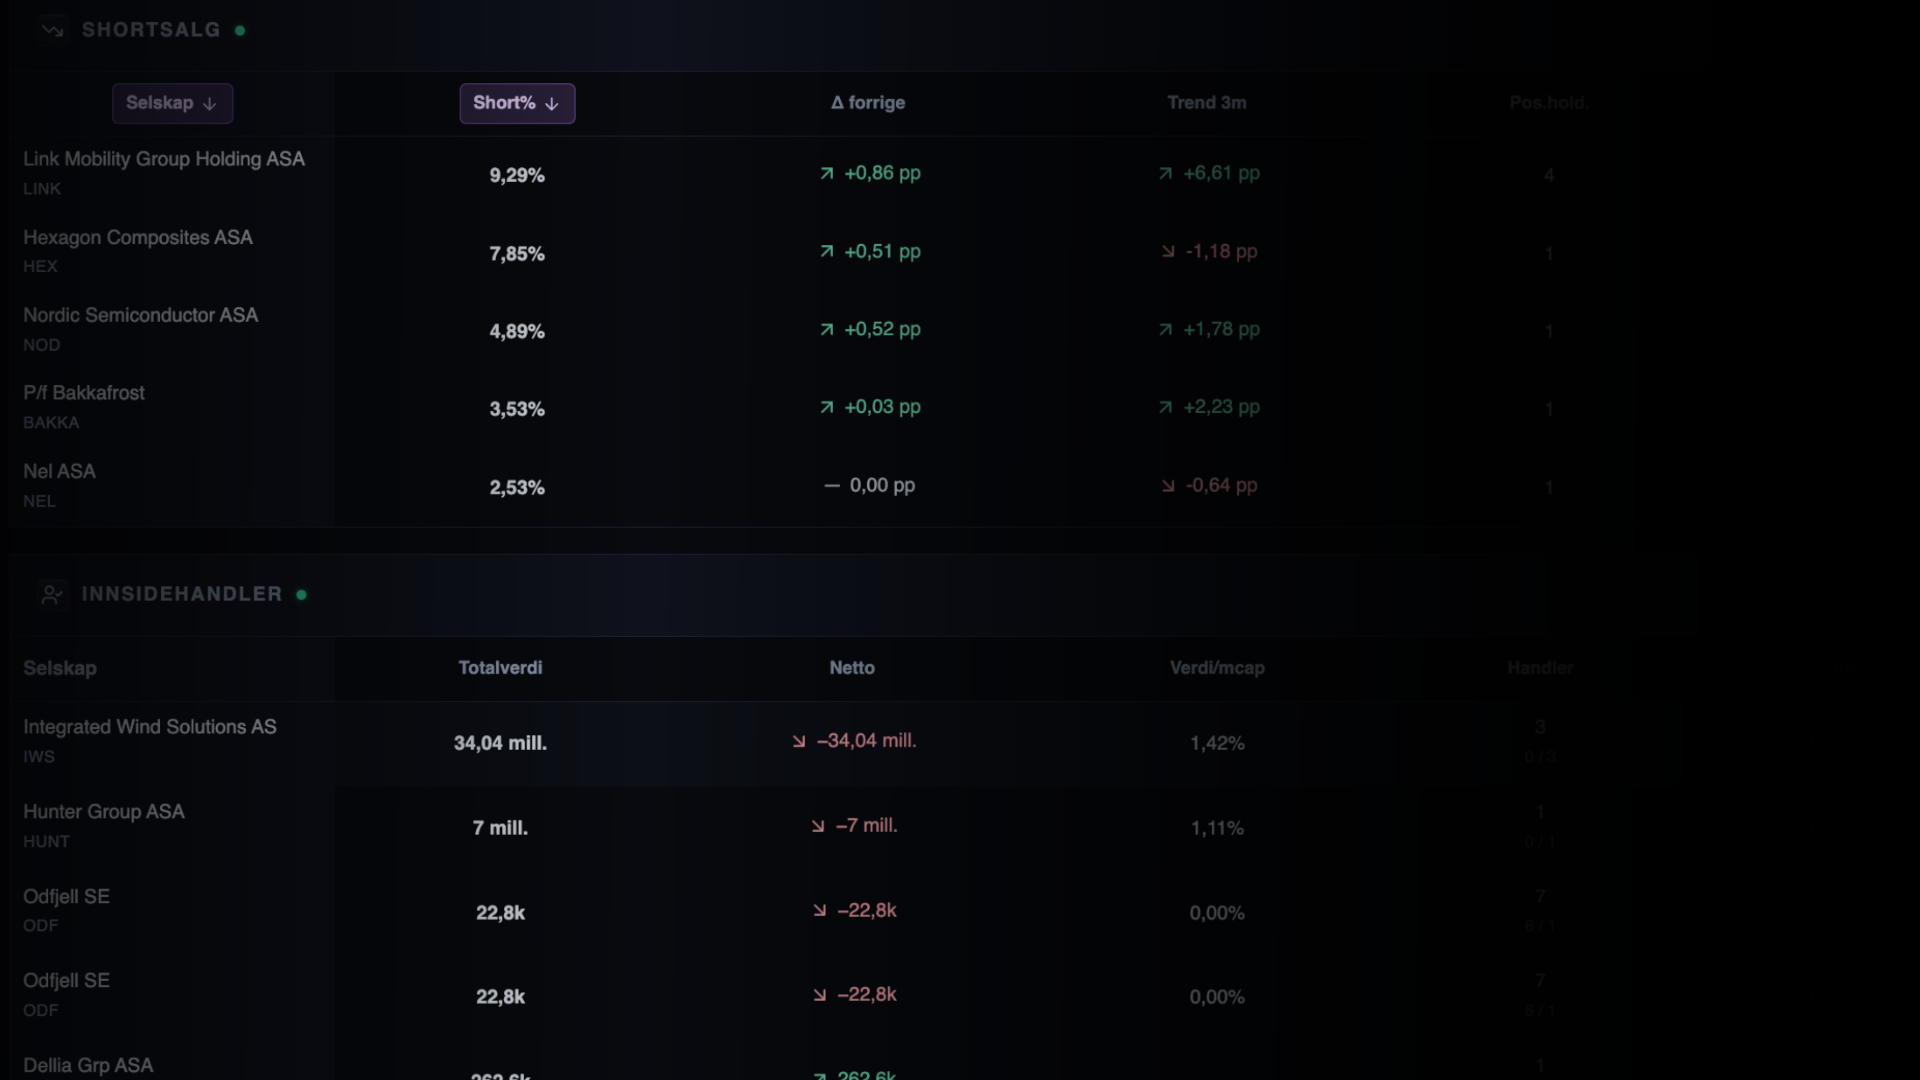Screen dimensions: 1920x1080
Task: Click the green status dot beside Shortsalg
Action: pyautogui.click(x=240, y=30)
